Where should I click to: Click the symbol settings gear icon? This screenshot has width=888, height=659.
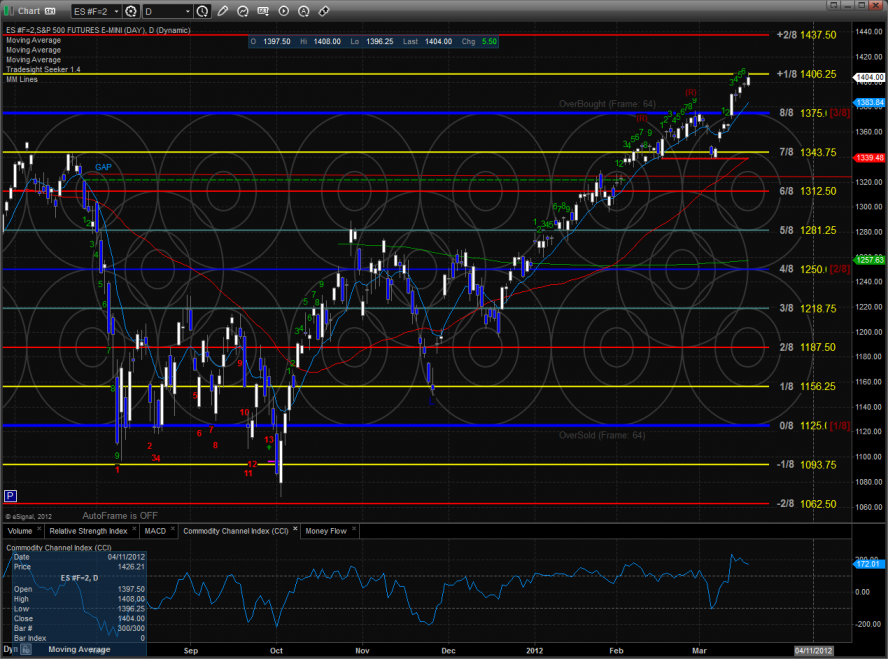131,11
